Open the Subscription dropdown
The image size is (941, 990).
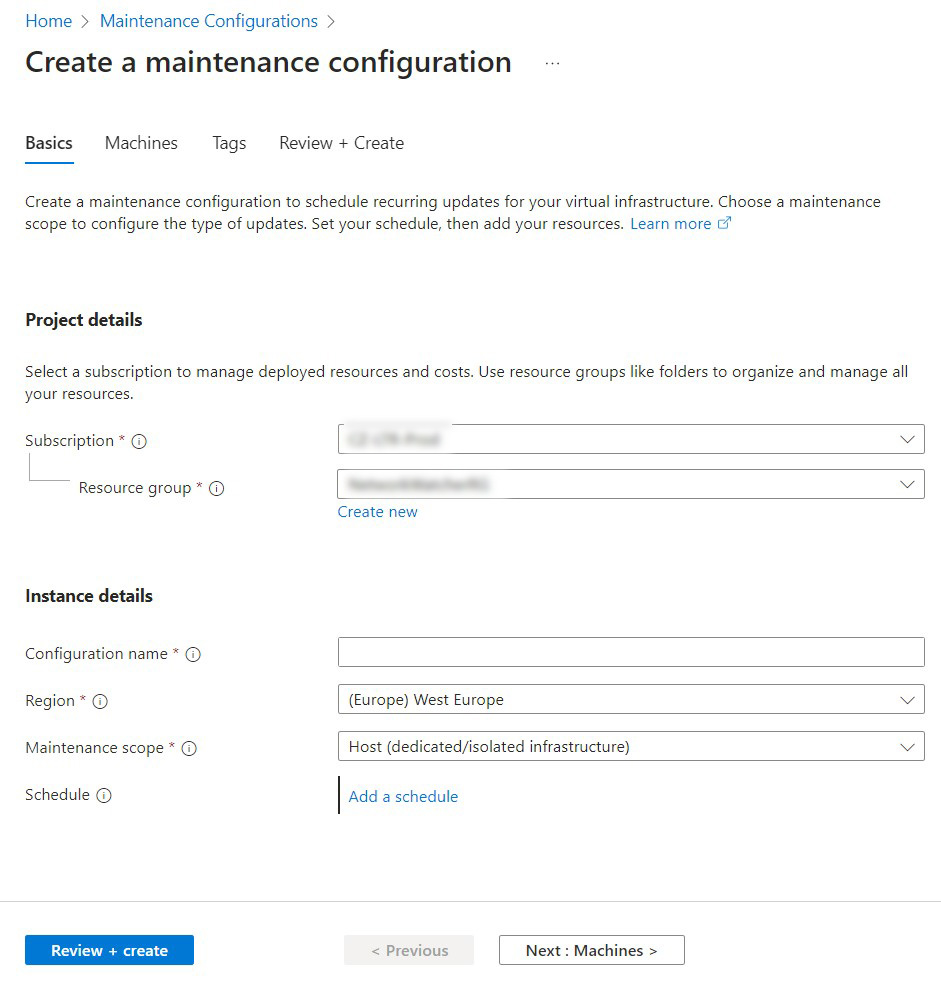[631, 439]
